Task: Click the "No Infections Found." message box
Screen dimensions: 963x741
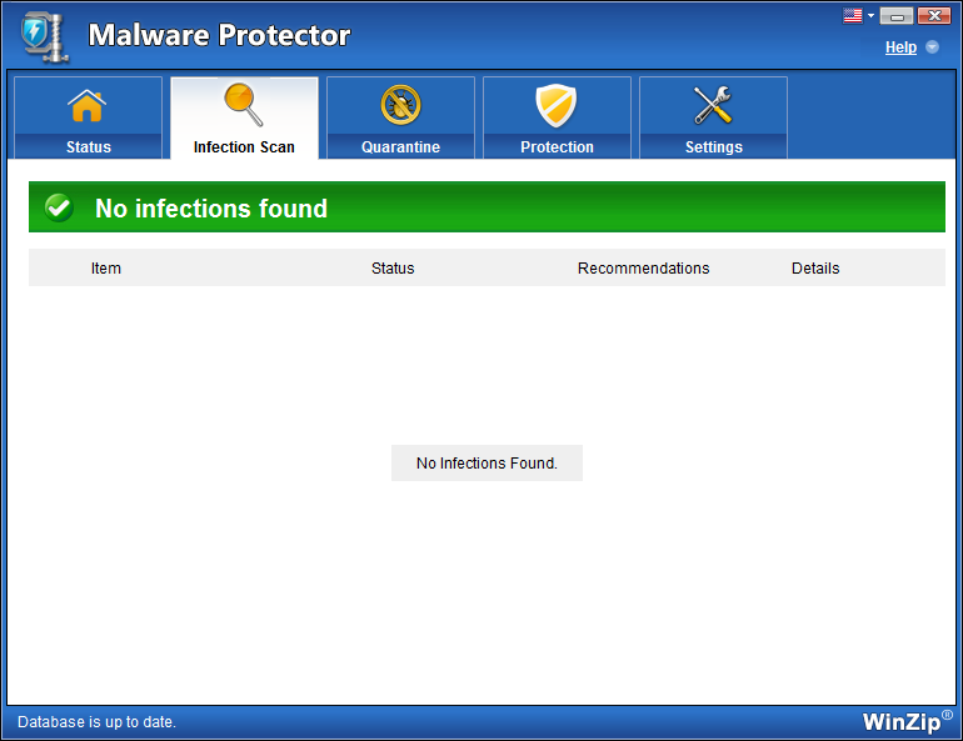Action: pyautogui.click(x=486, y=463)
